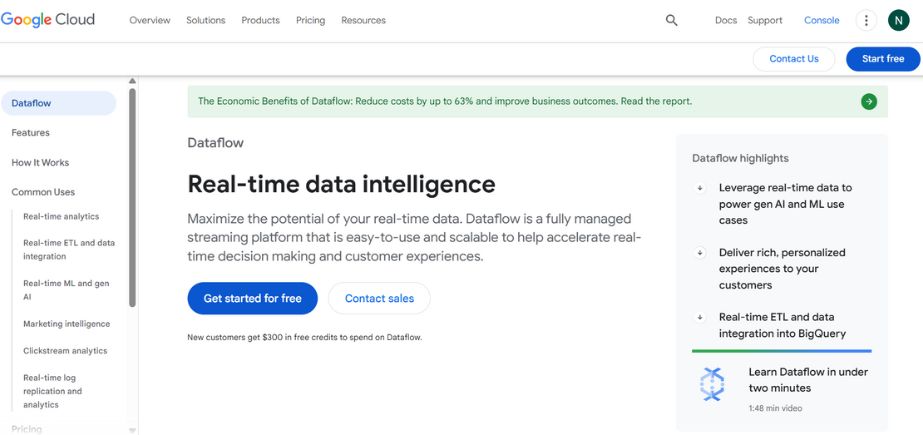Screen dimensions: 923x435
Task: Open the Solutions menu
Action: tap(205, 20)
